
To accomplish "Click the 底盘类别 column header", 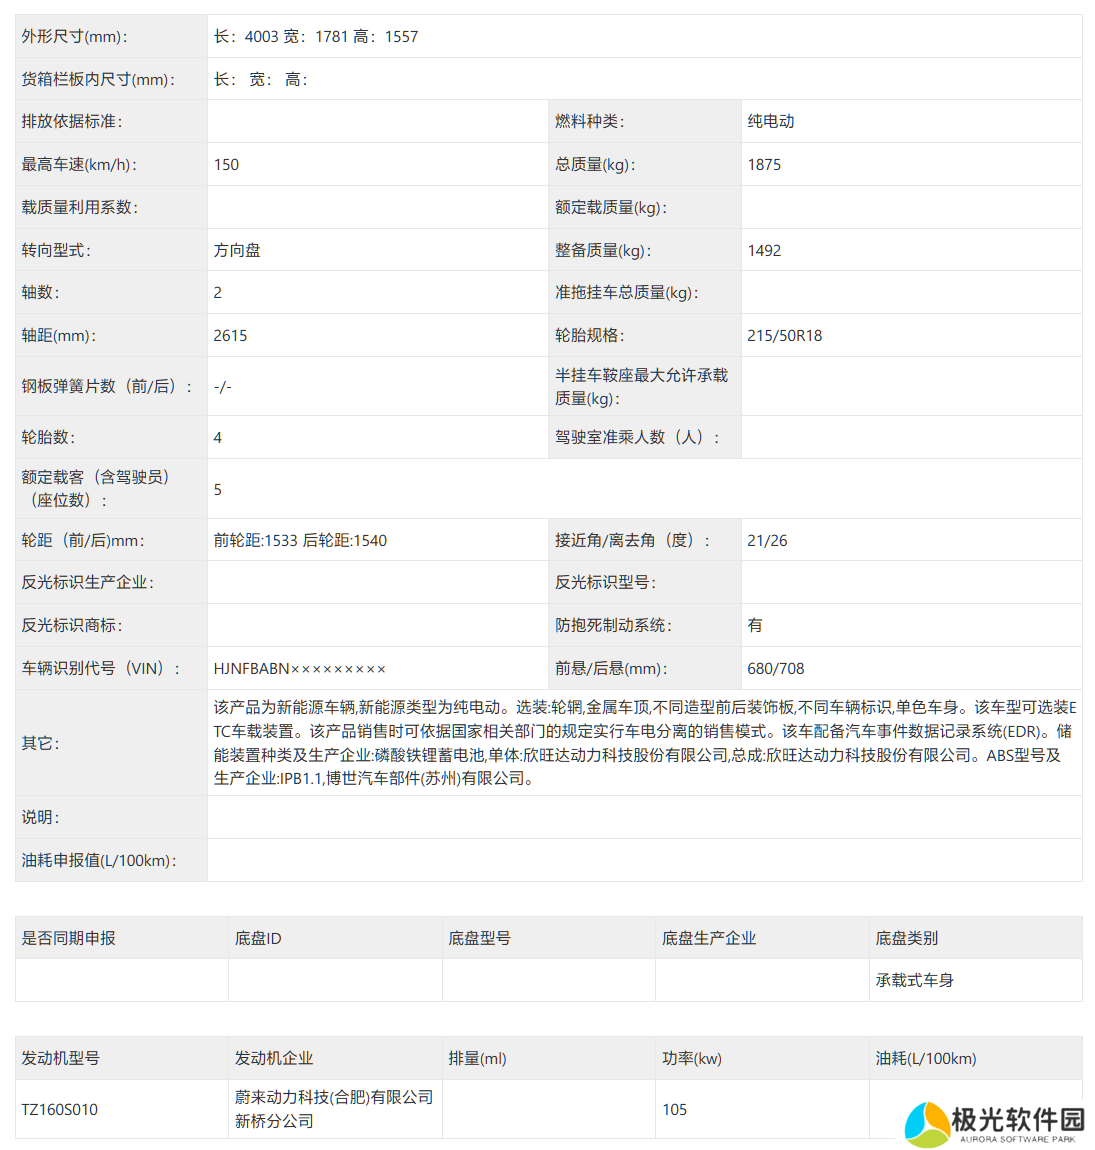I will tap(906, 939).
